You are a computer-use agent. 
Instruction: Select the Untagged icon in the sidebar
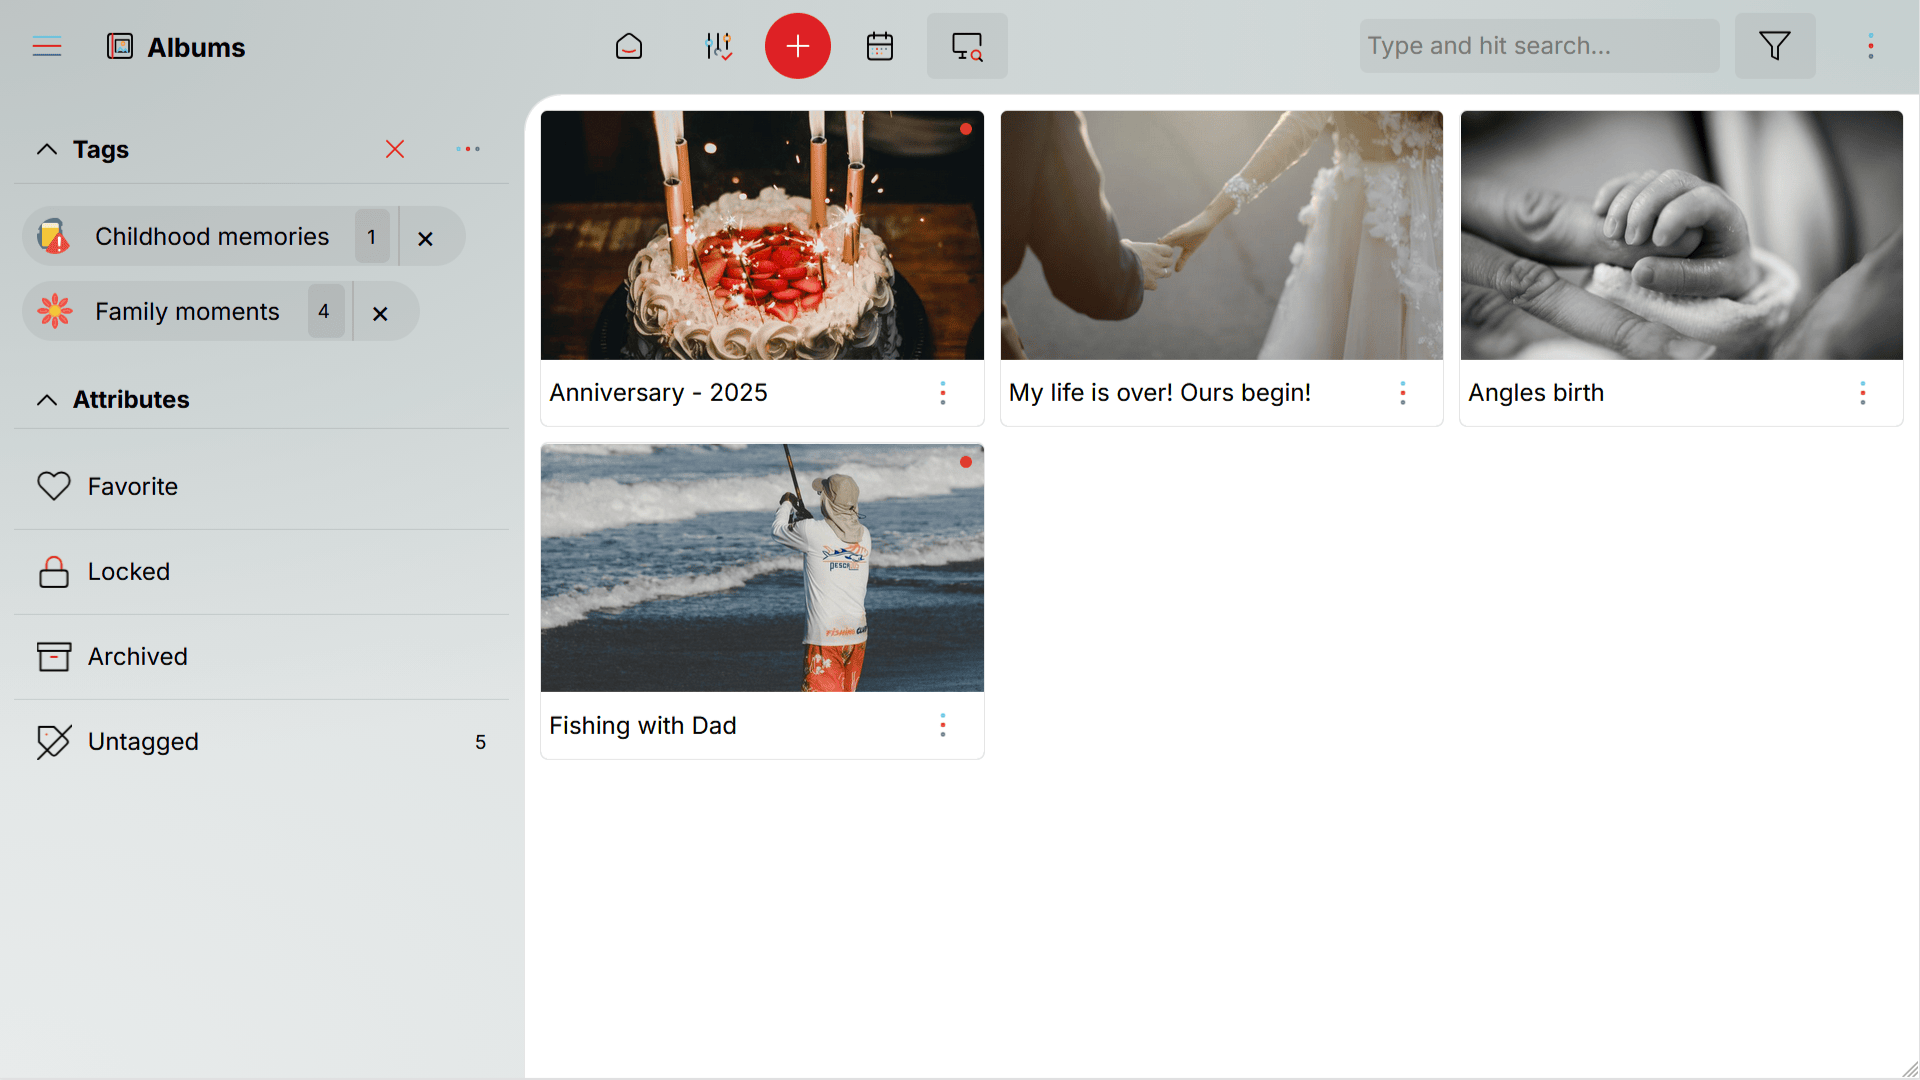coord(53,741)
